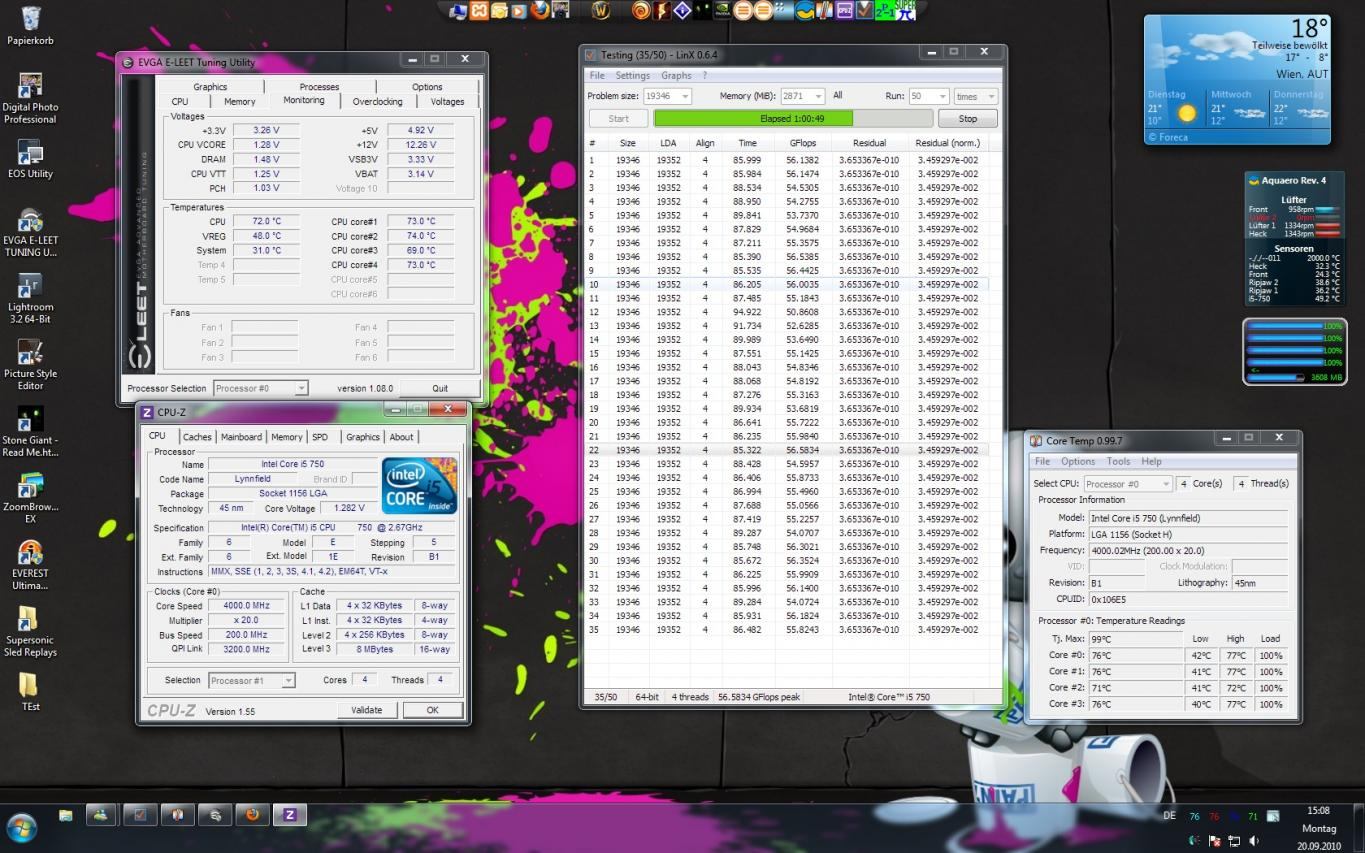Image resolution: width=1365 pixels, height=853 pixels.
Task: Click Quit button in E-LEET
Action: pos(440,388)
